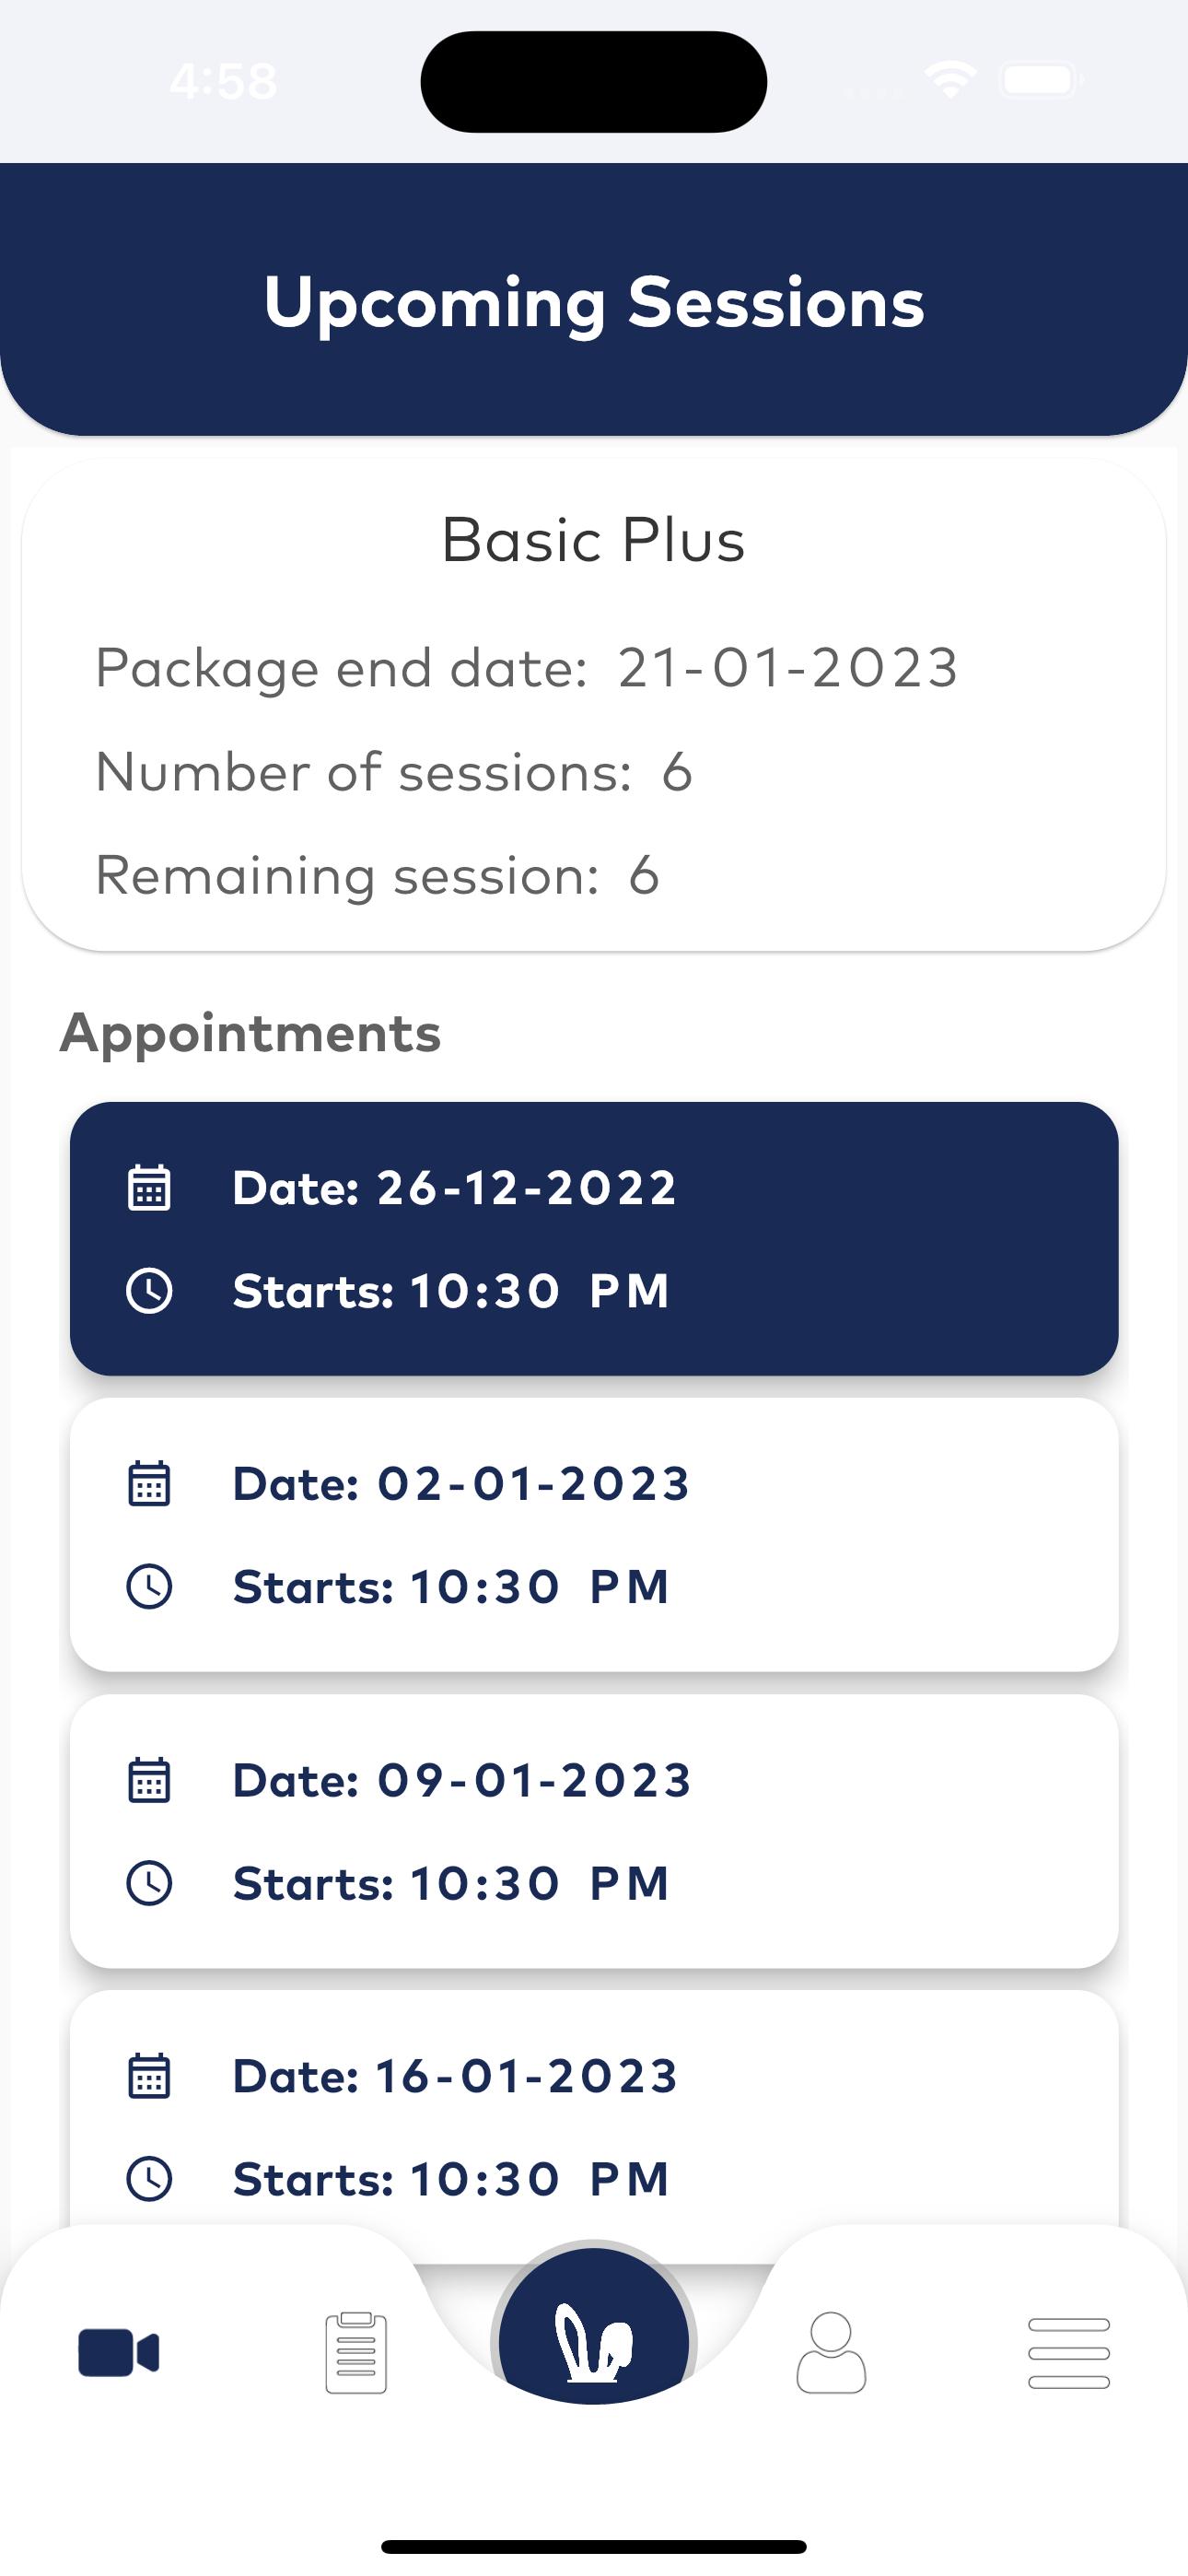Select the 09-01-2023 appointment card
1188x2576 pixels.
(594, 1831)
